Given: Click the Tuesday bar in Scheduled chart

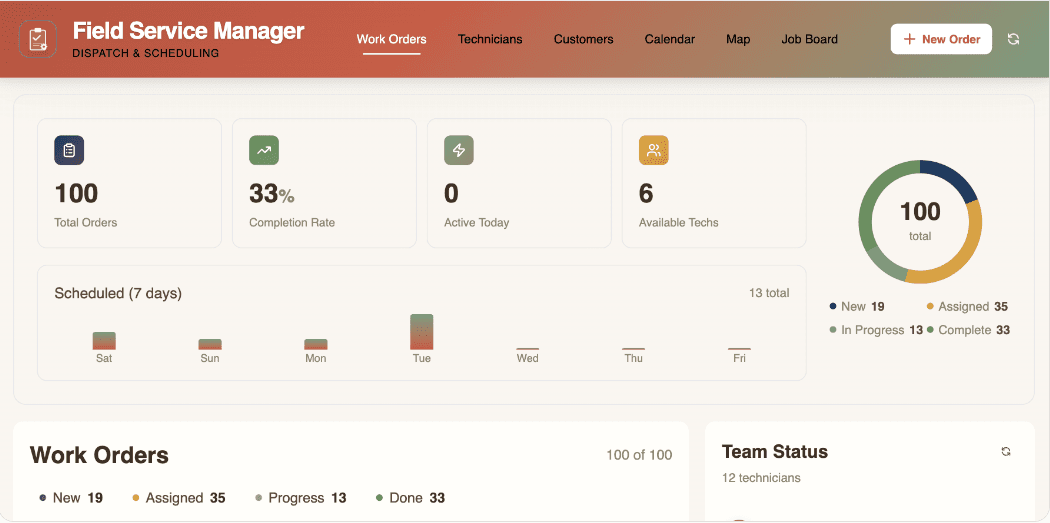Looking at the screenshot, I should (x=422, y=332).
